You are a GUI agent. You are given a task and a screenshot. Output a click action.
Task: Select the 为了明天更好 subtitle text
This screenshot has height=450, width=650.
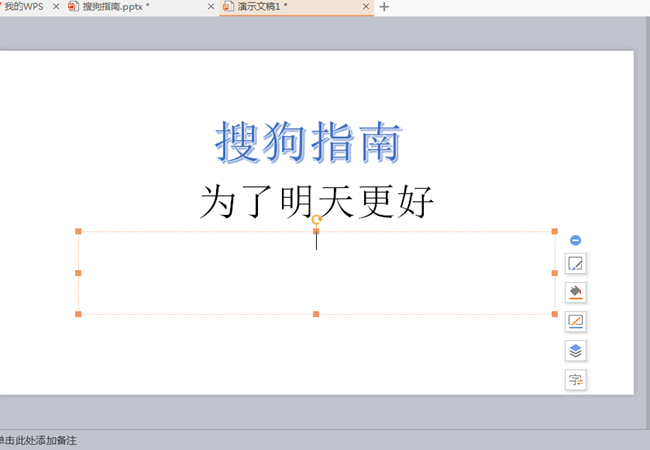[x=317, y=202]
